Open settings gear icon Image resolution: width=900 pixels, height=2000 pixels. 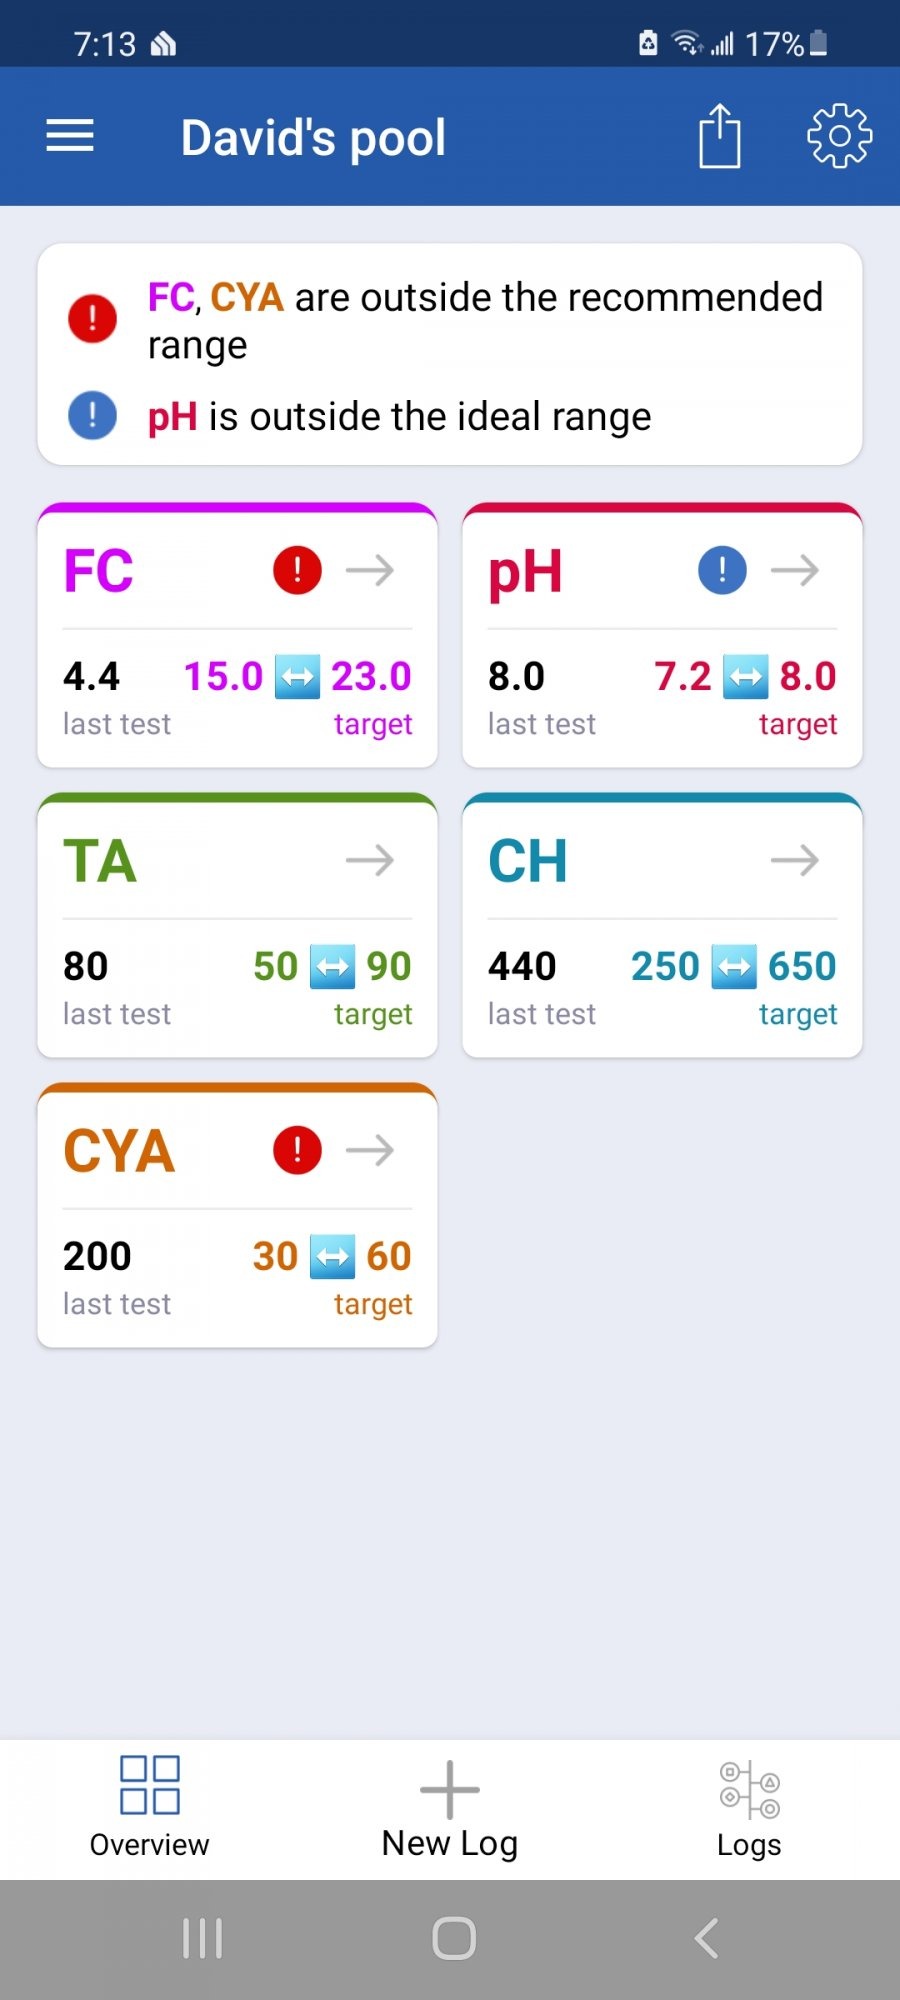(840, 136)
